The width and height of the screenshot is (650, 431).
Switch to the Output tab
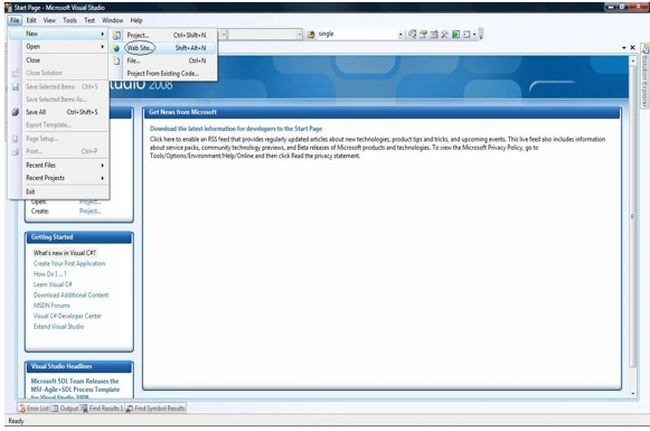point(65,409)
